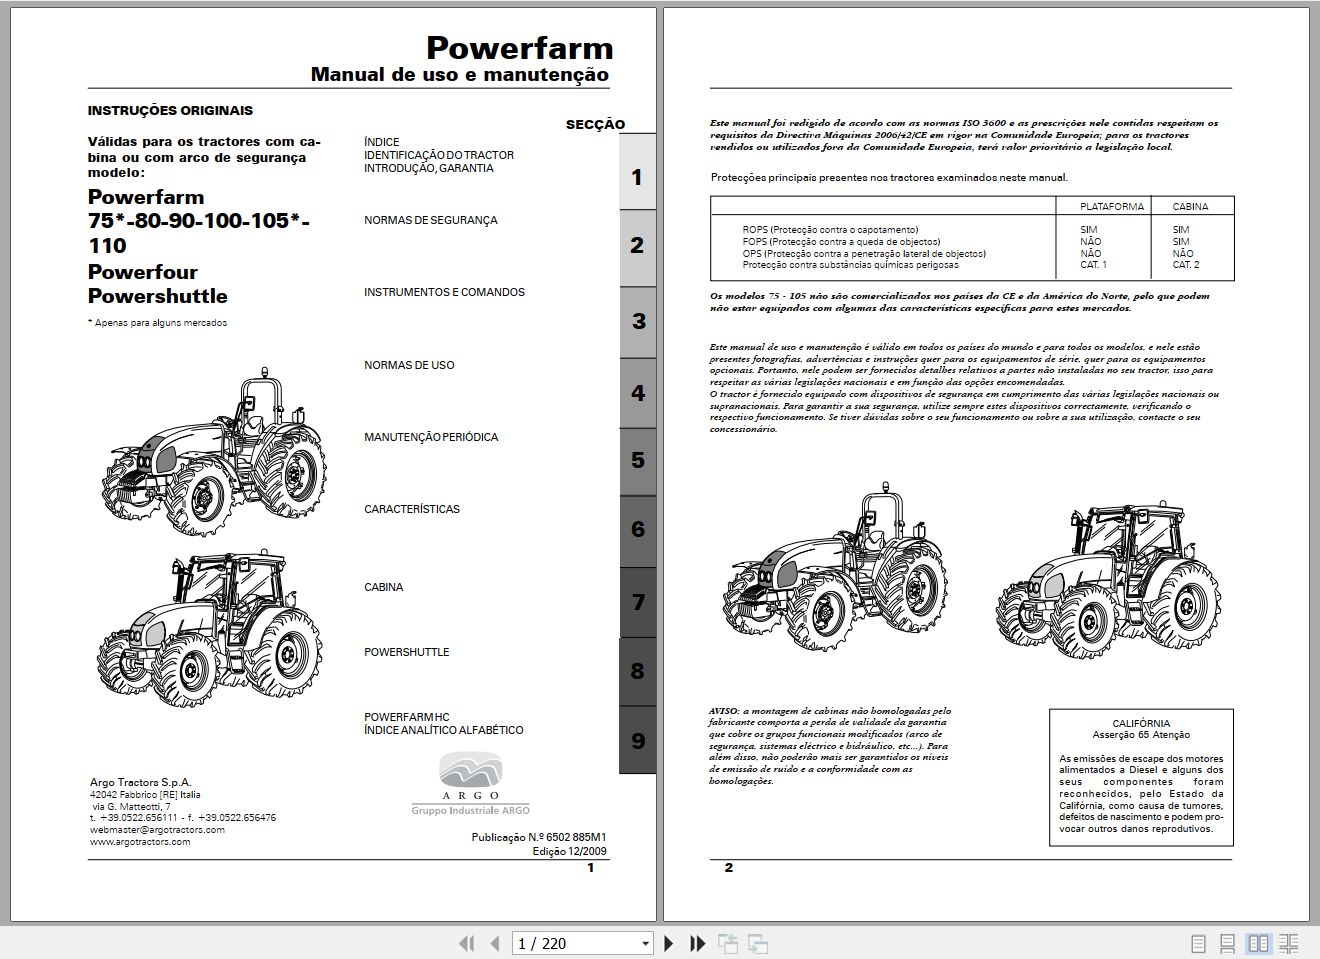Click section tab number 6
The image size is (1320, 959).
point(638,531)
